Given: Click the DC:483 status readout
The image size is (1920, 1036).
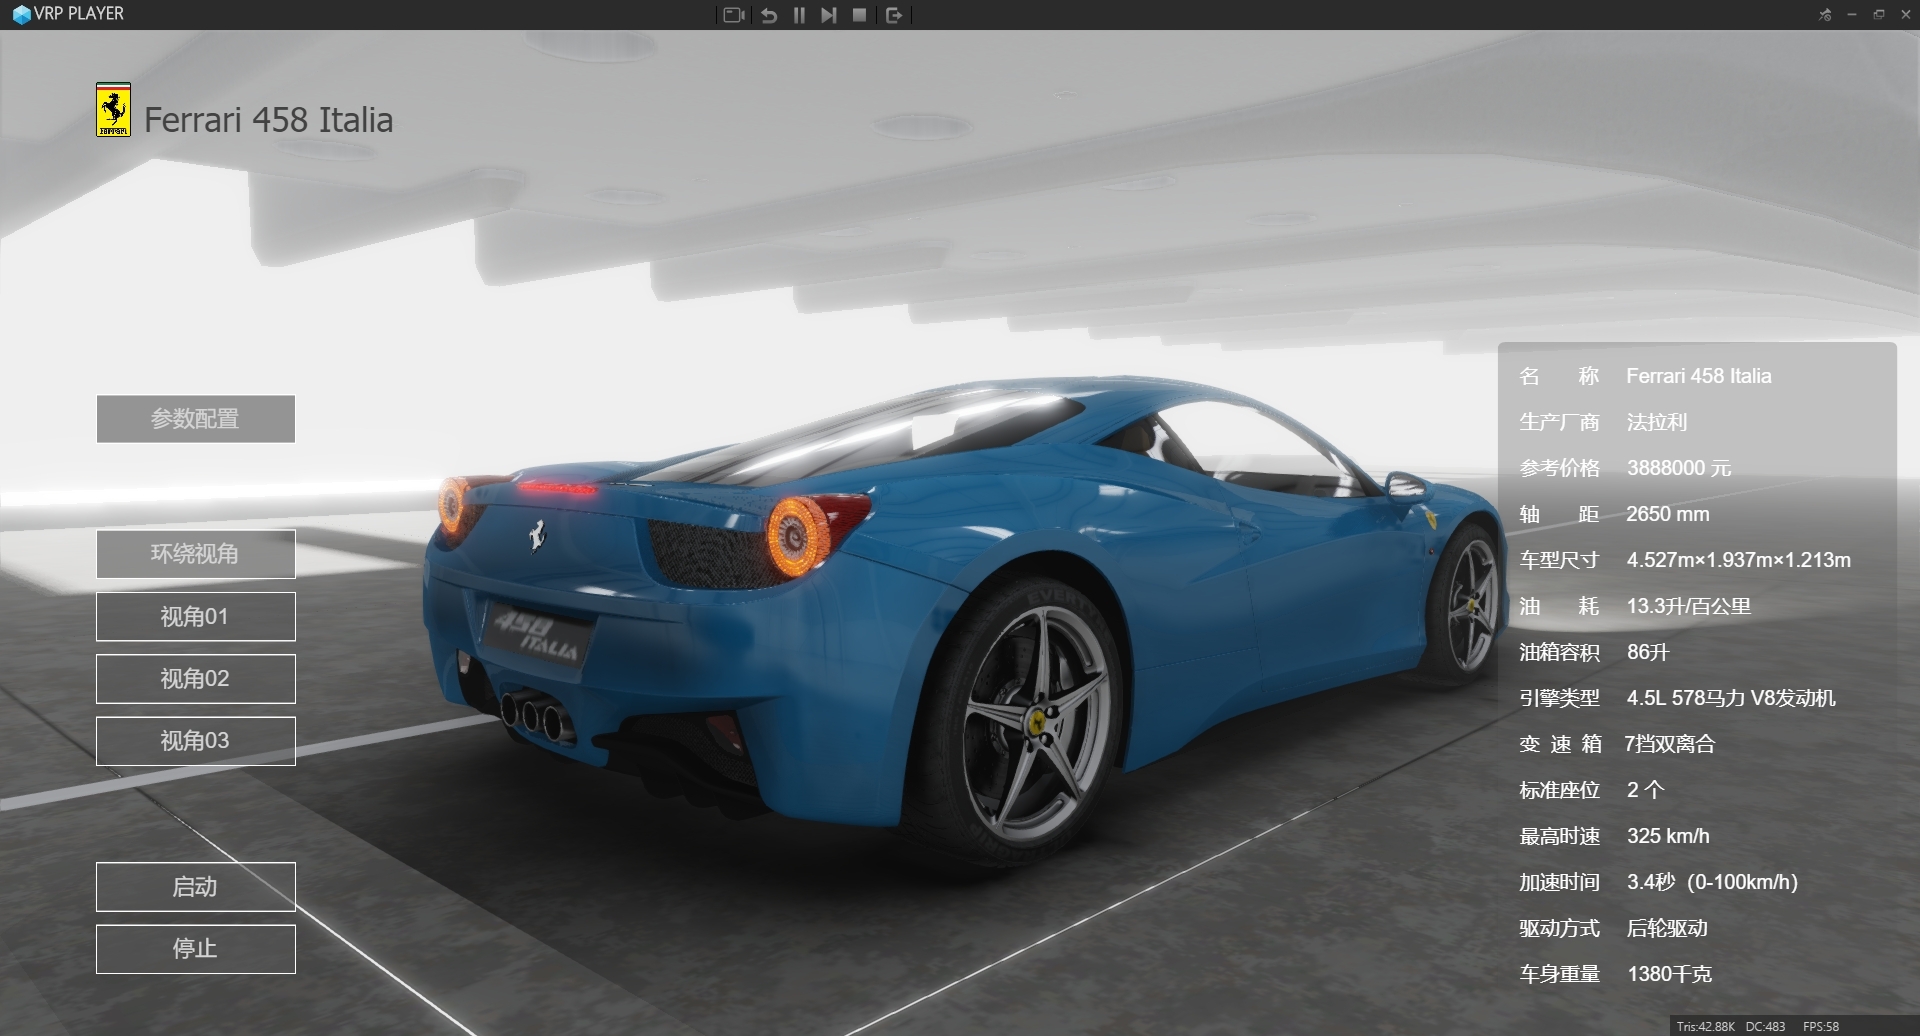Looking at the screenshot, I should [x=1766, y=1027].
